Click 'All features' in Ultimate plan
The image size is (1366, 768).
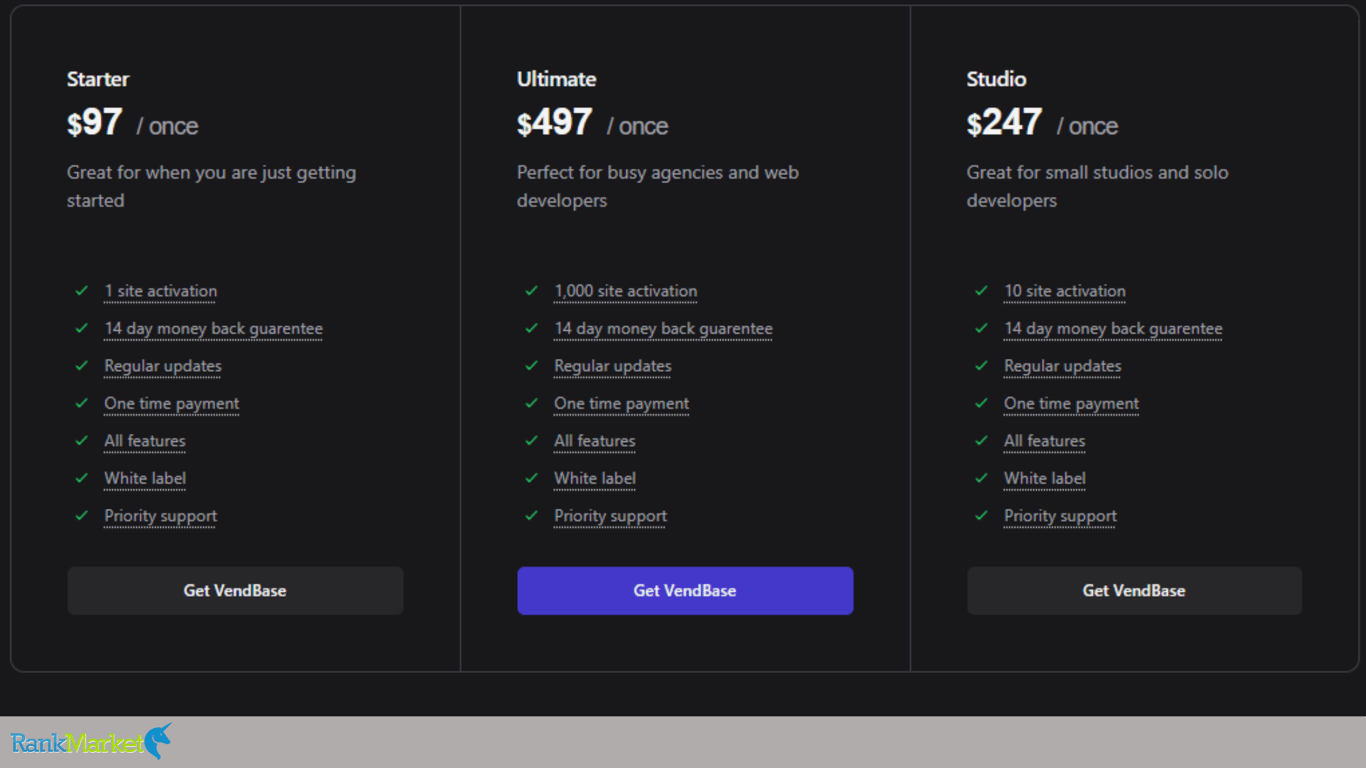tap(595, 441)
